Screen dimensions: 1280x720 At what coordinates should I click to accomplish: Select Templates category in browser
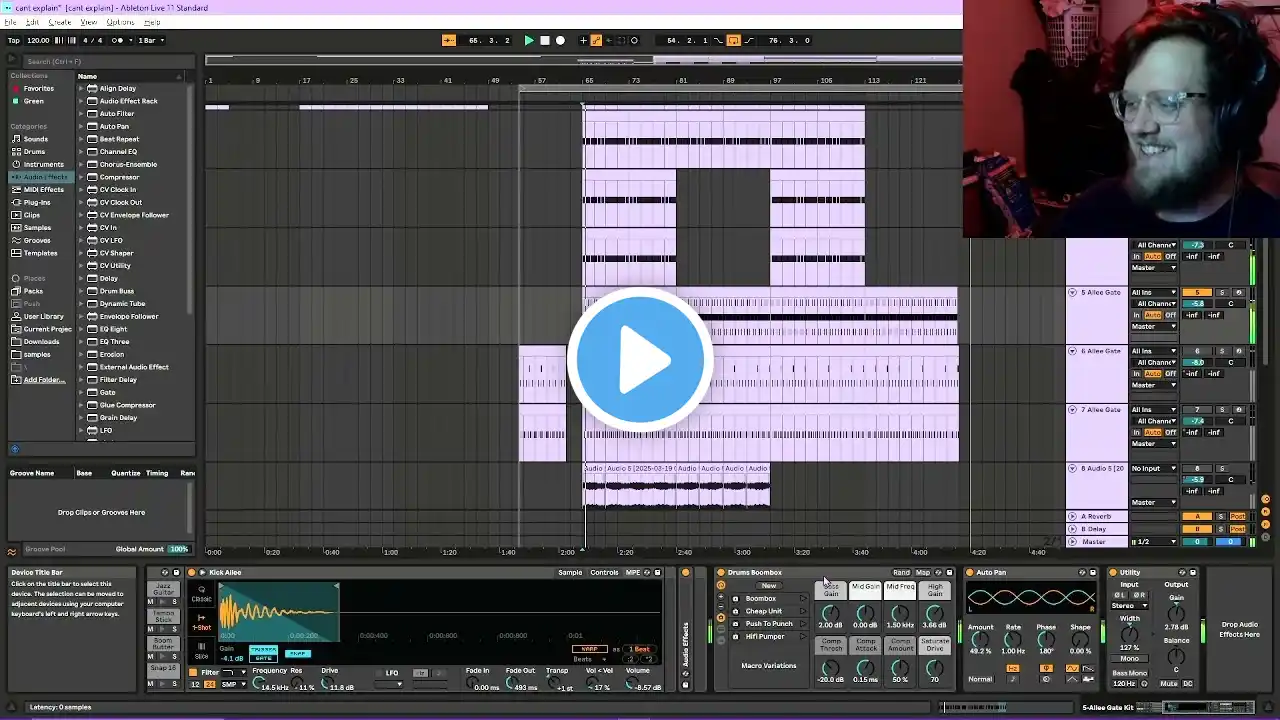(40, 253)
